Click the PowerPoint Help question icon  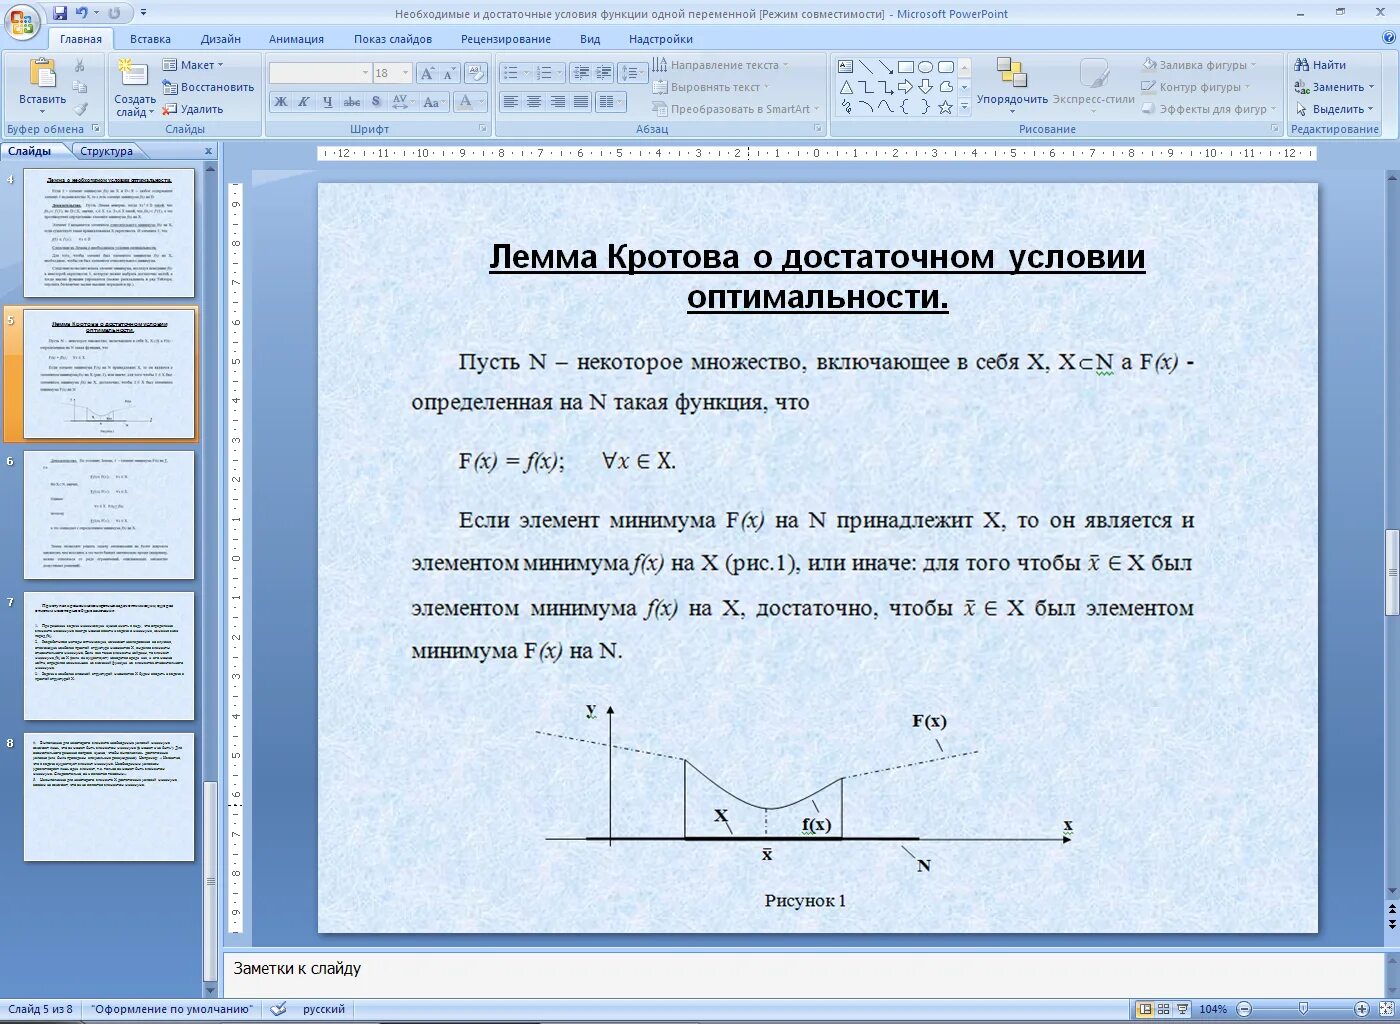[1388, 38]
